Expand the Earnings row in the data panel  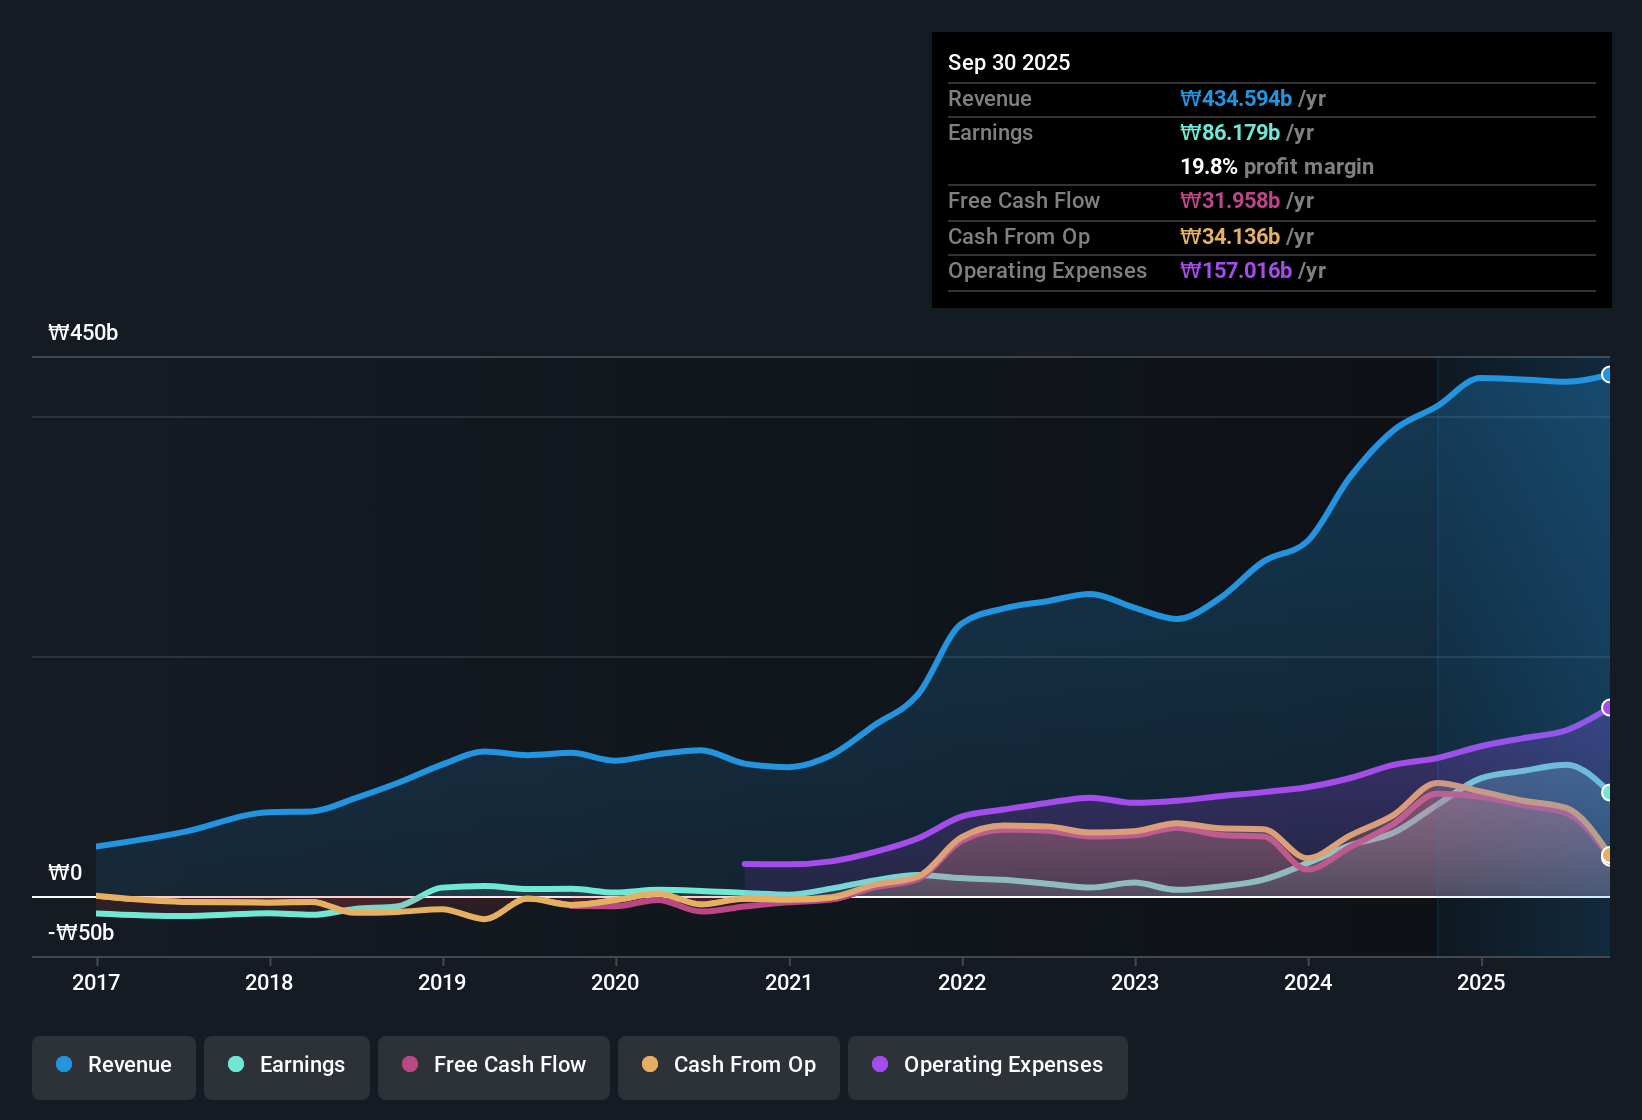[990, 132]
